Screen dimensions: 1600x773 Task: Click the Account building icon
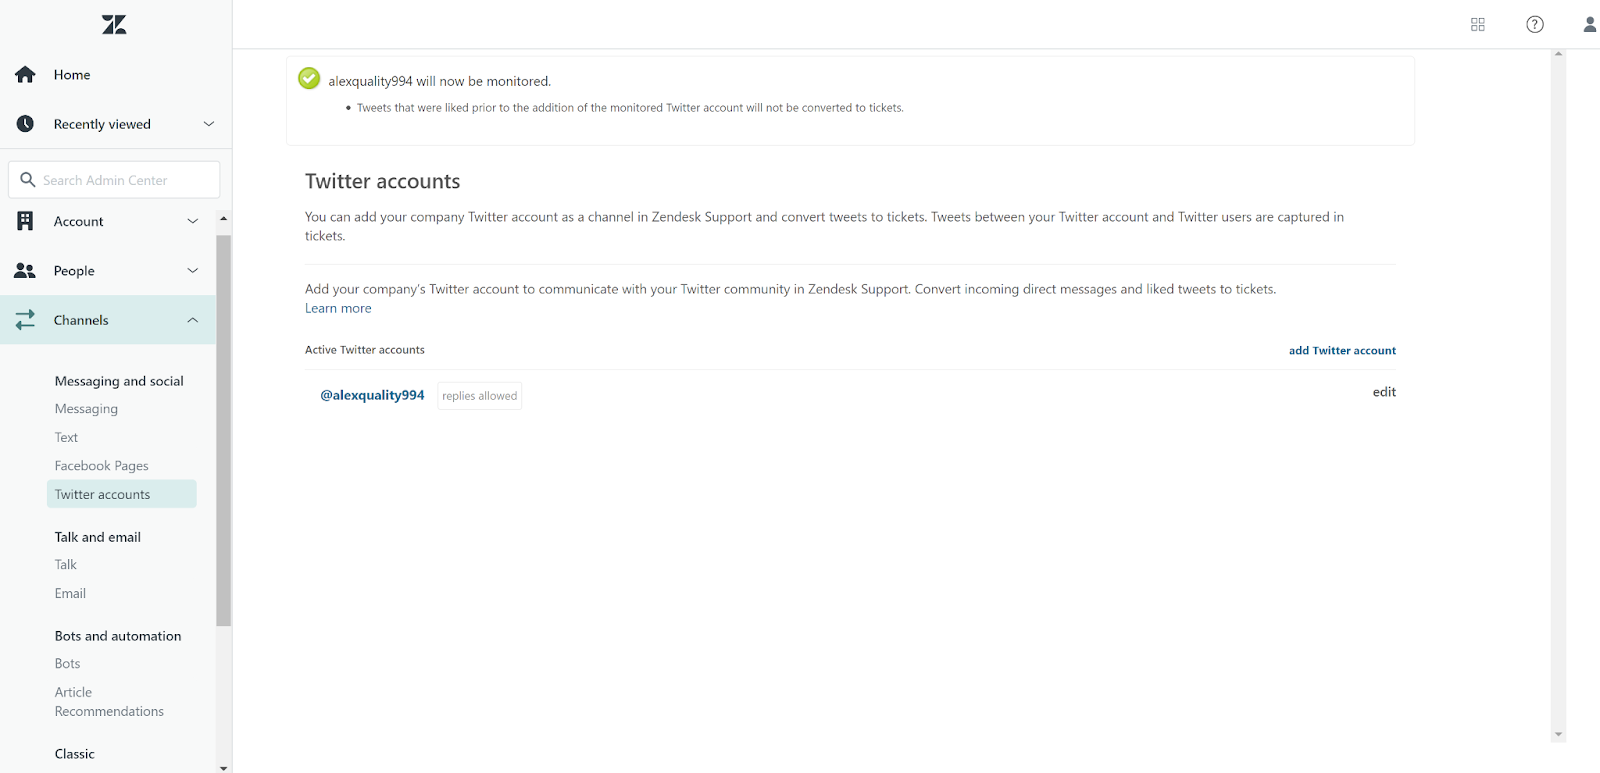pyautogui.click(x=25, y=221)
